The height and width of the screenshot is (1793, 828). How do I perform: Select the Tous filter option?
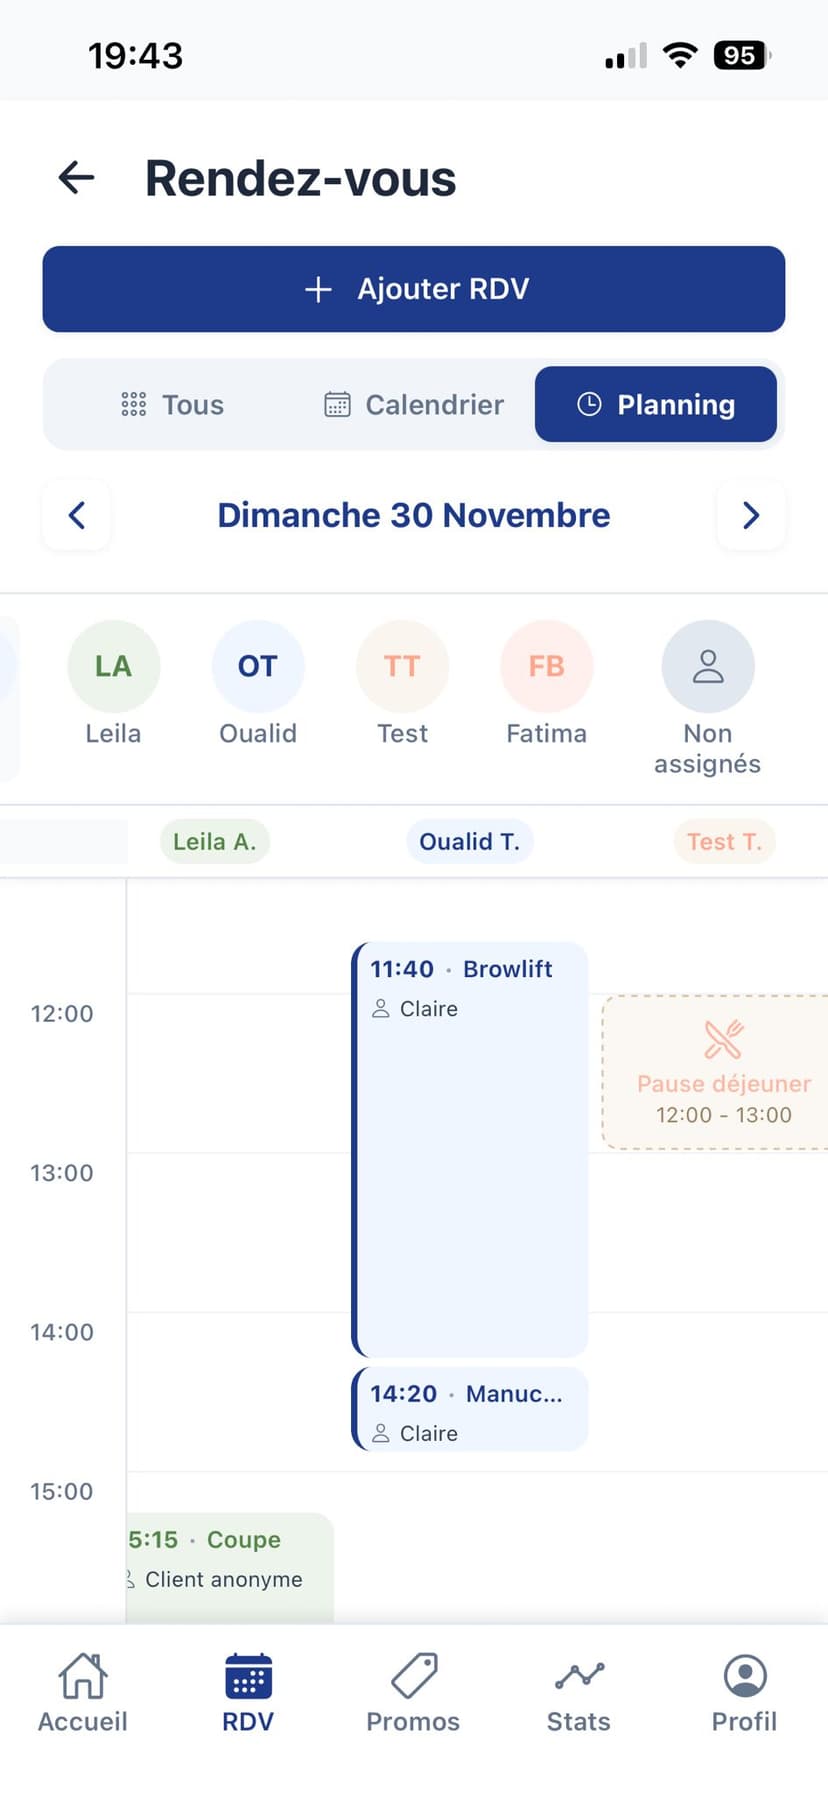[x=171, y=404]
